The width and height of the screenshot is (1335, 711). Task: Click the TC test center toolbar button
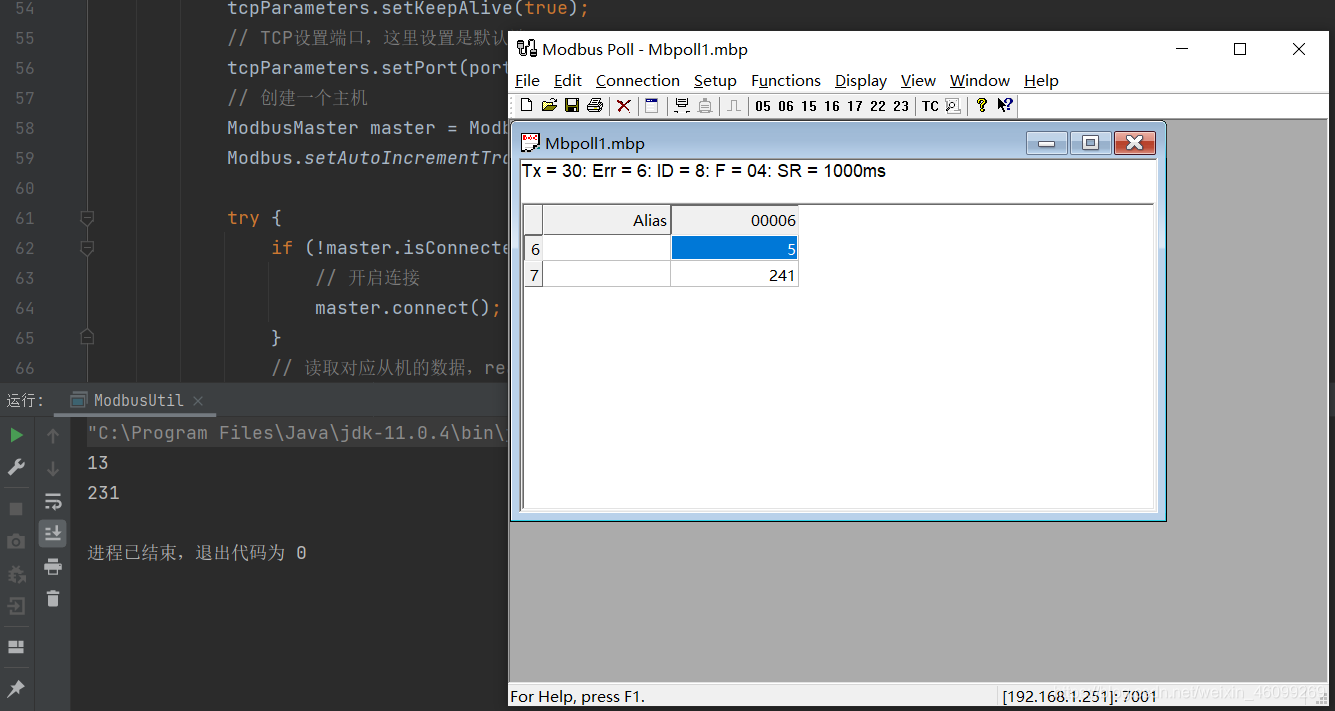pyautogui.click(x=930, y=106)
